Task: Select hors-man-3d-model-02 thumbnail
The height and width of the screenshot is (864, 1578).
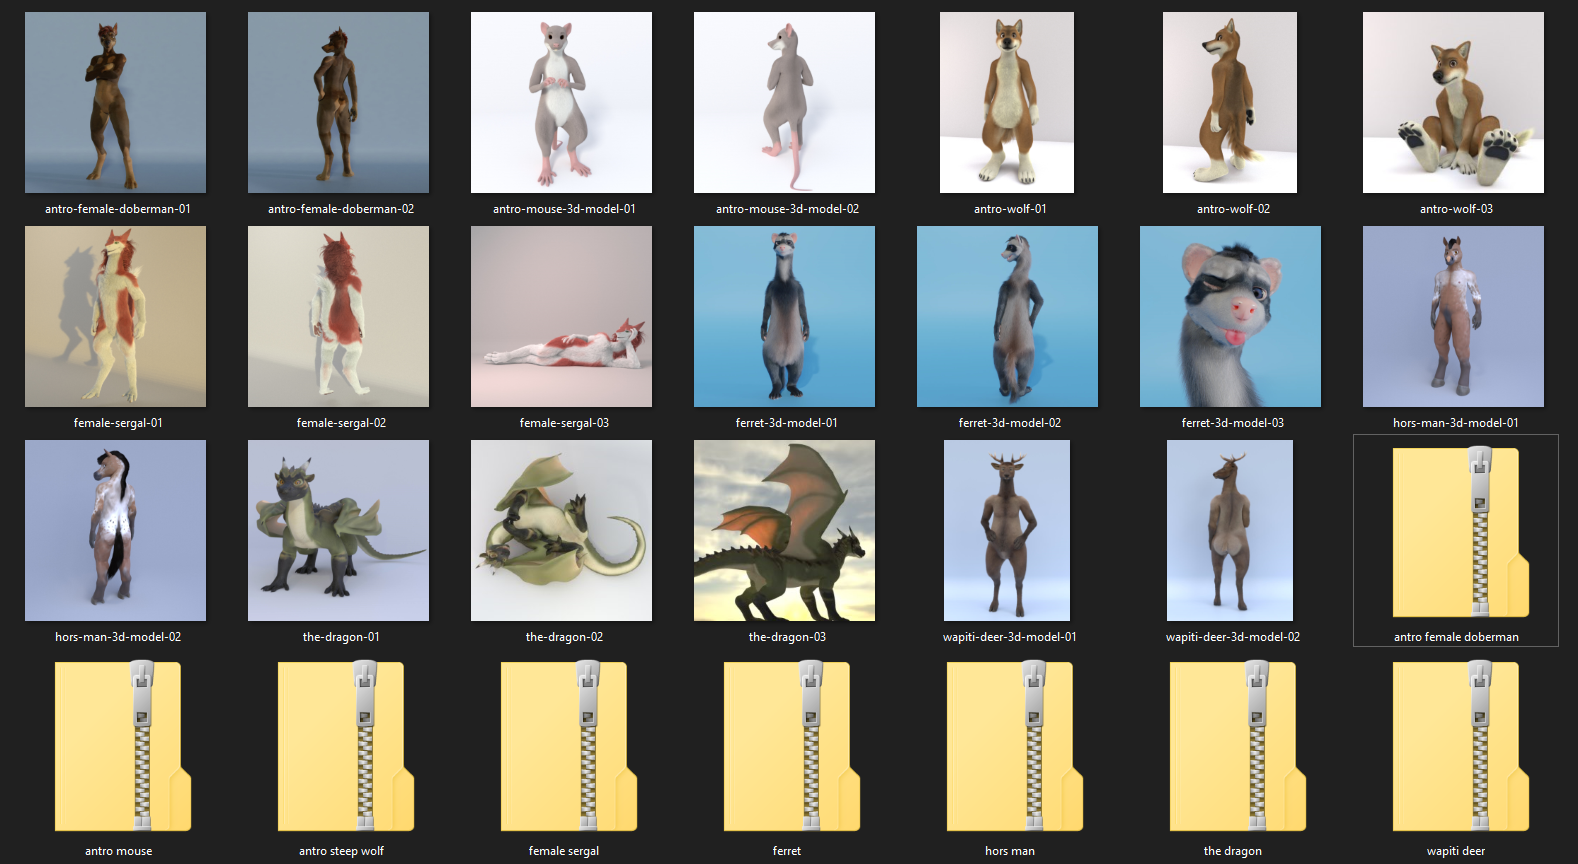Action: pyautogui.click(x=115, y=530)
